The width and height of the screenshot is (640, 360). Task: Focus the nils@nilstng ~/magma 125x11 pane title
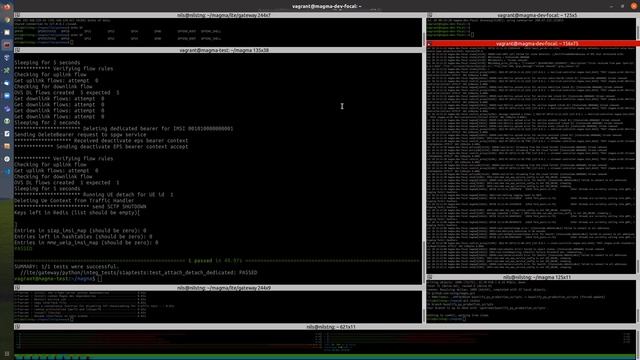point(537,277)
